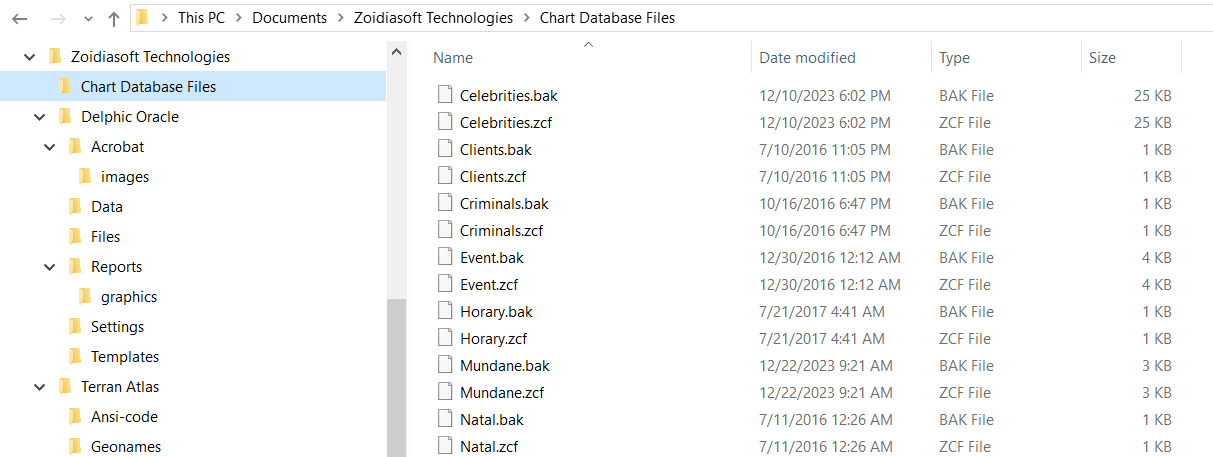The width and height of the screenshot is (1213, 457).
Task: Open dropdown chevron after This PC
Action: click(x=240, y=18)
